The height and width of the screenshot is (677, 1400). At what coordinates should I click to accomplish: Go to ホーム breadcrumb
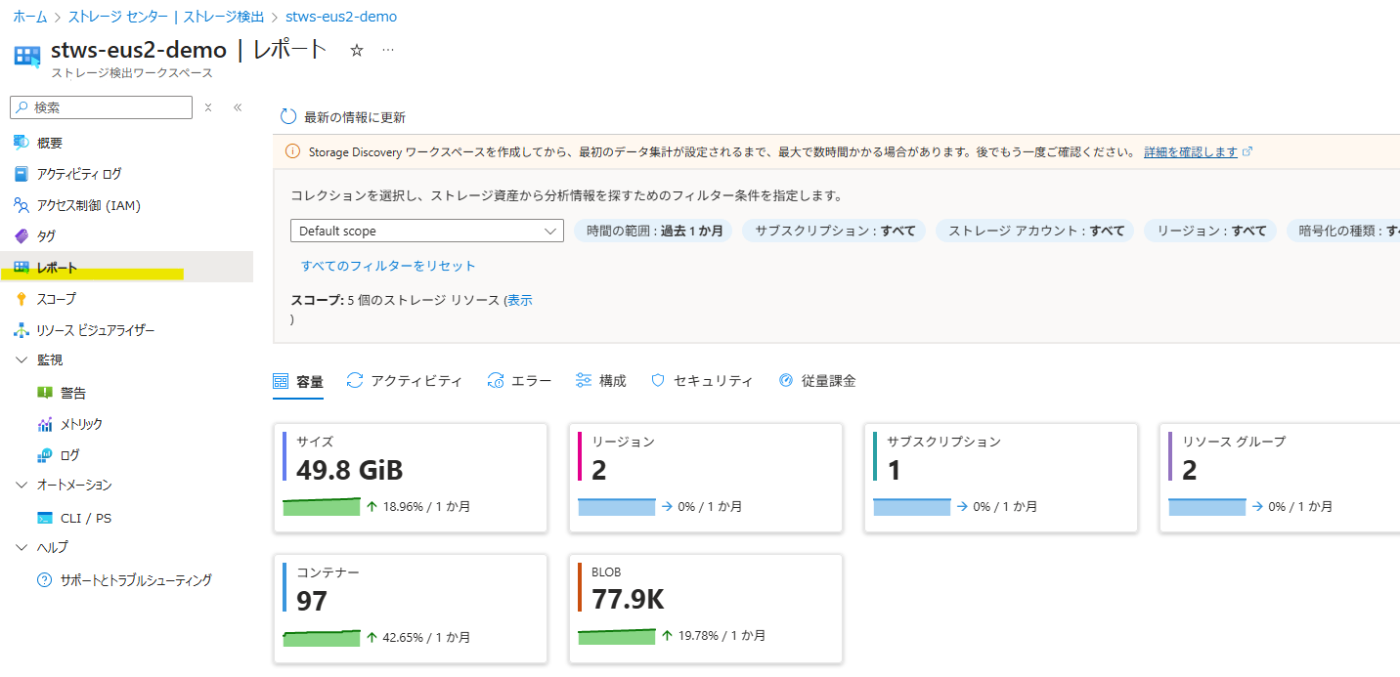coord(30,17)
